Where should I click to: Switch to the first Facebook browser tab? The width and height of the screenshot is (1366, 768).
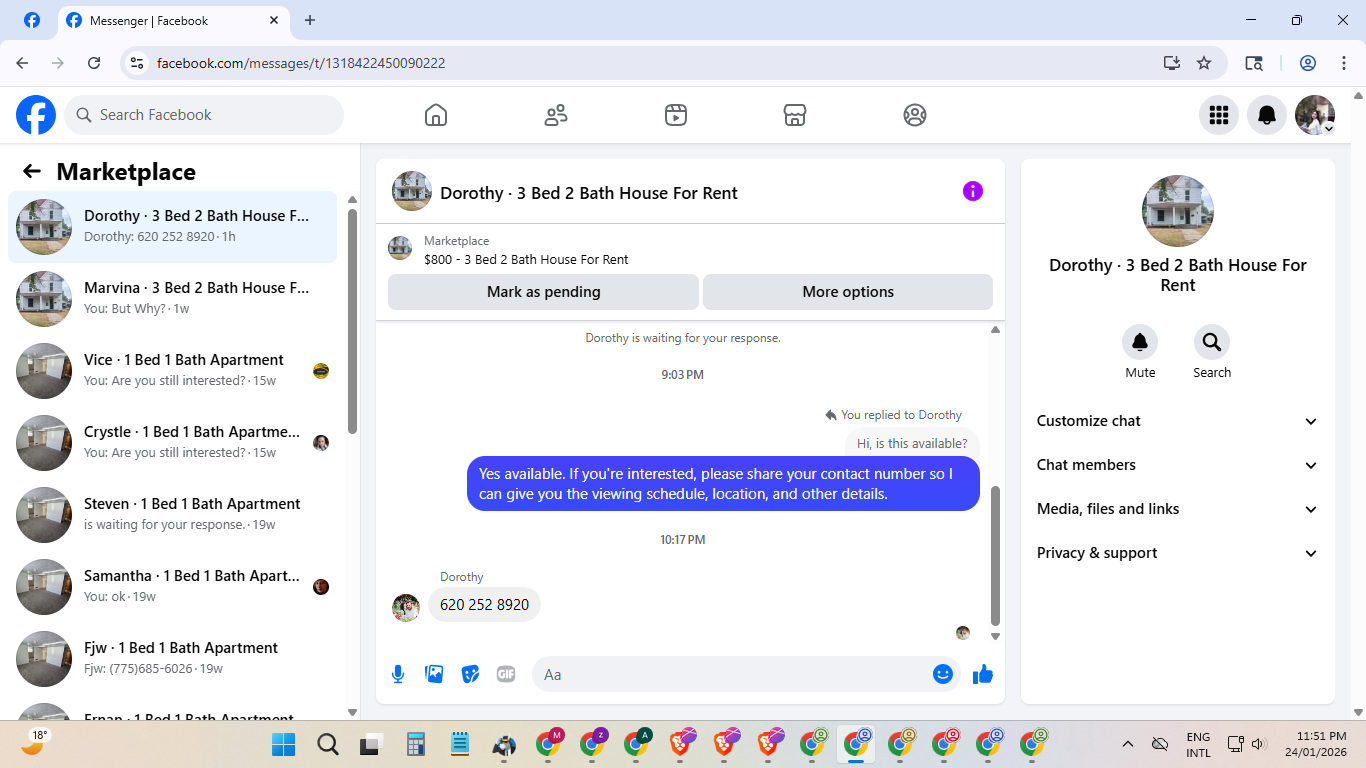click(x=32, y=20)
